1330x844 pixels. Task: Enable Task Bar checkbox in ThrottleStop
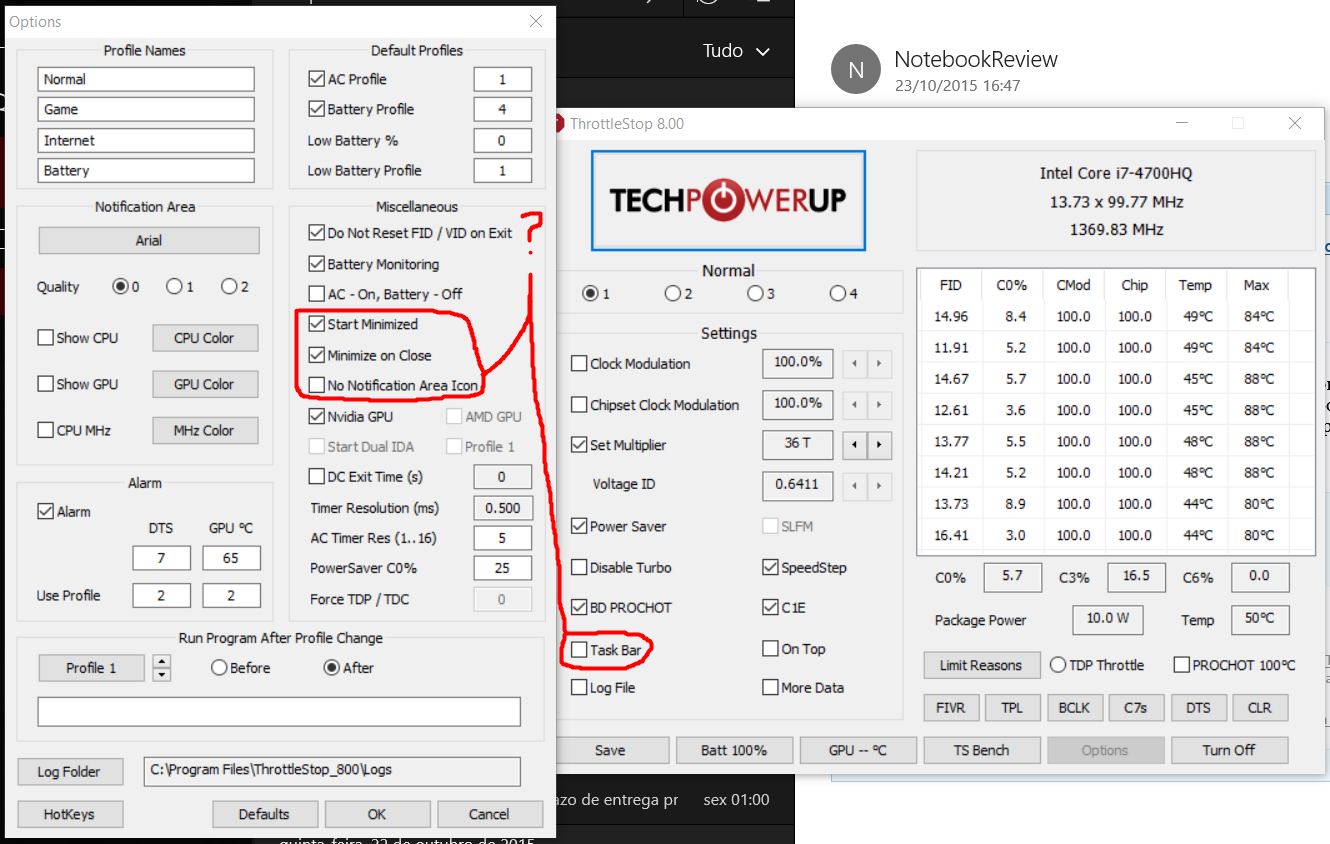[579, 650]
